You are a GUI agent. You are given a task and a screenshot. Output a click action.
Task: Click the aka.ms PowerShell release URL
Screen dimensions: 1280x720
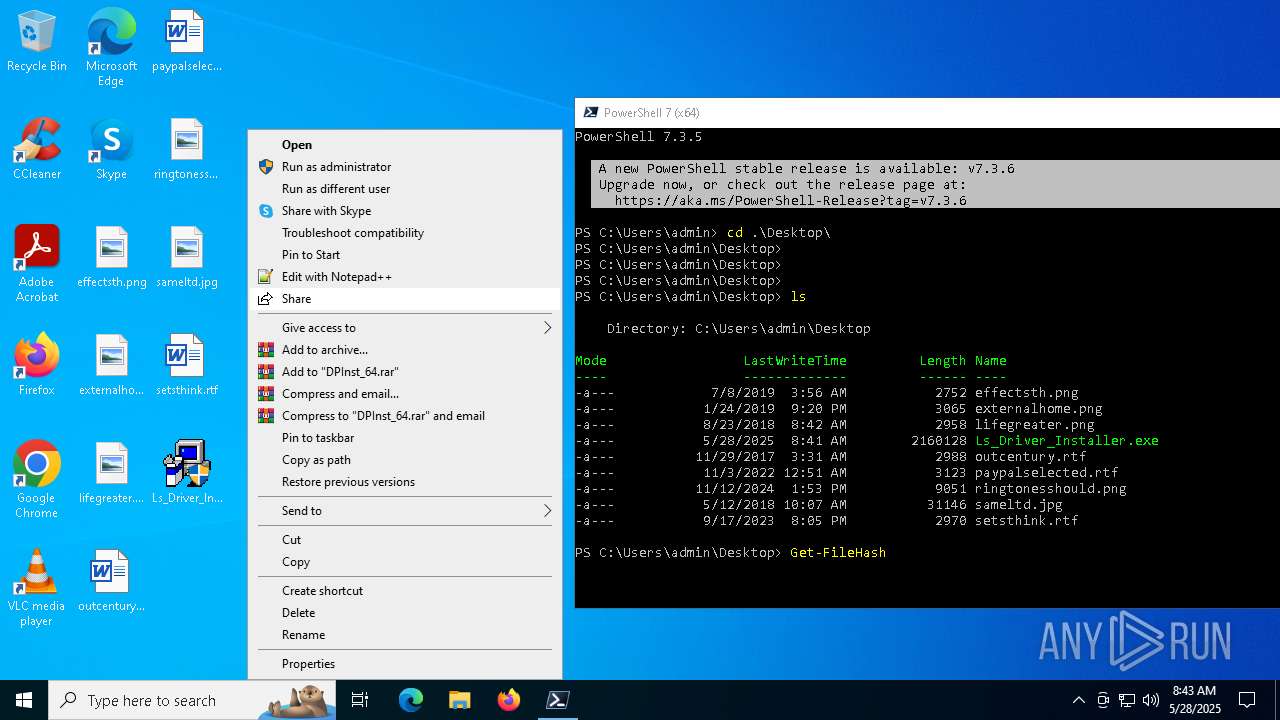tap(790, 201)
